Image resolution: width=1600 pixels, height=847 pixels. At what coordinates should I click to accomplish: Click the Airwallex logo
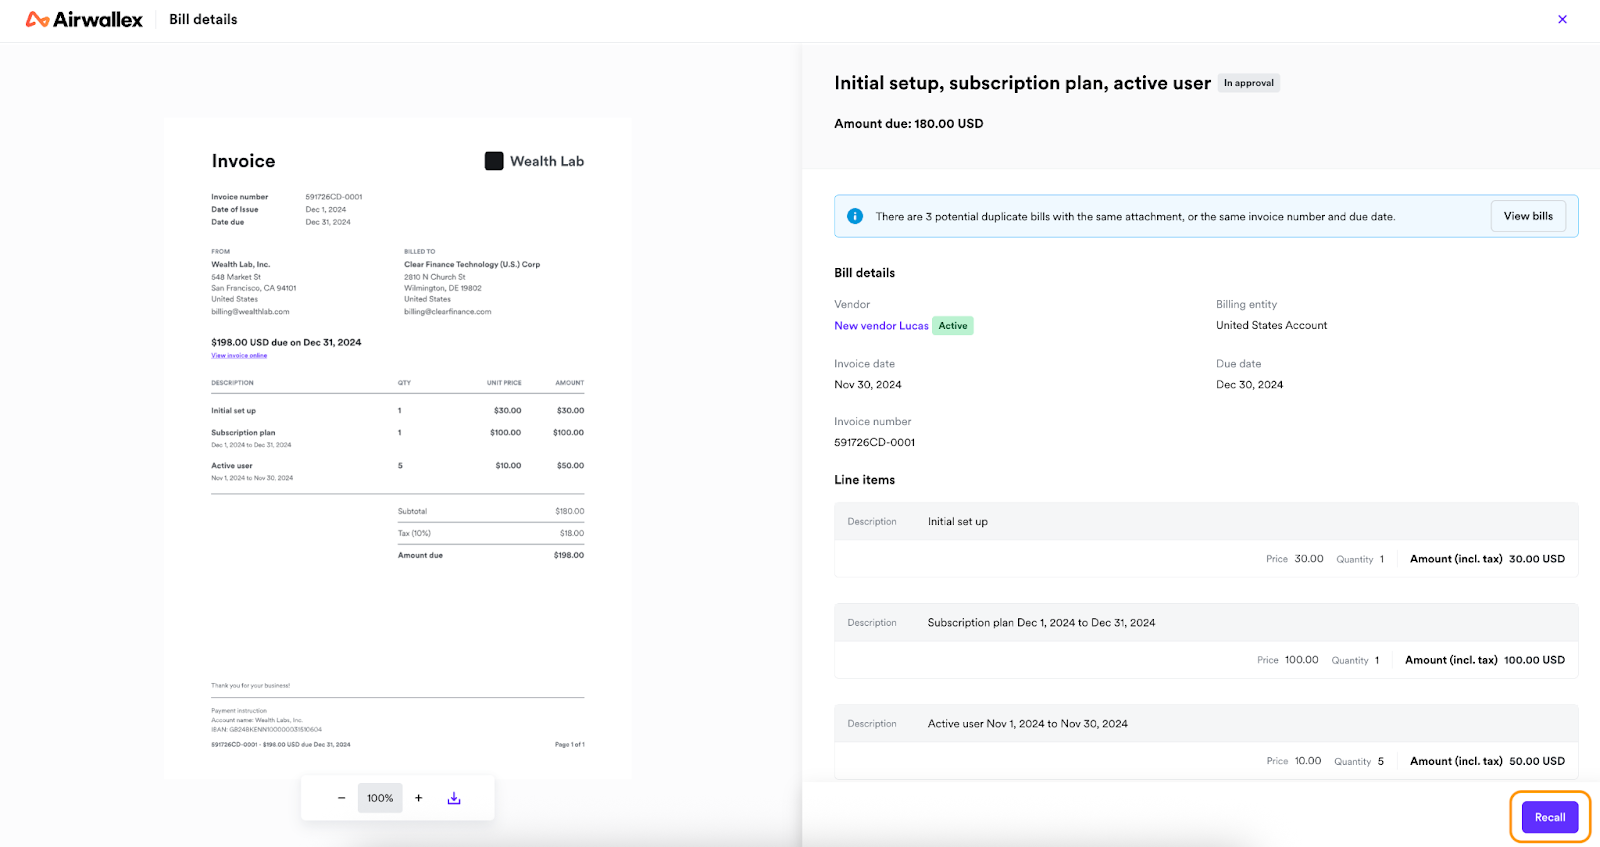point(84,20)
